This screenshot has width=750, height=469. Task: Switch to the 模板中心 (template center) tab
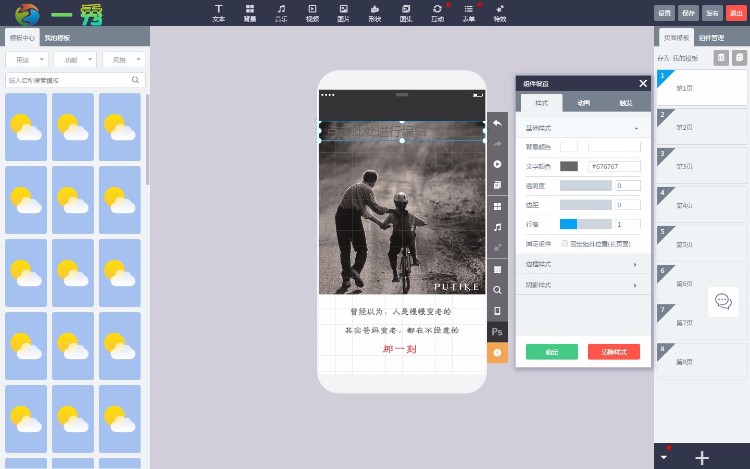coord(22,38)
